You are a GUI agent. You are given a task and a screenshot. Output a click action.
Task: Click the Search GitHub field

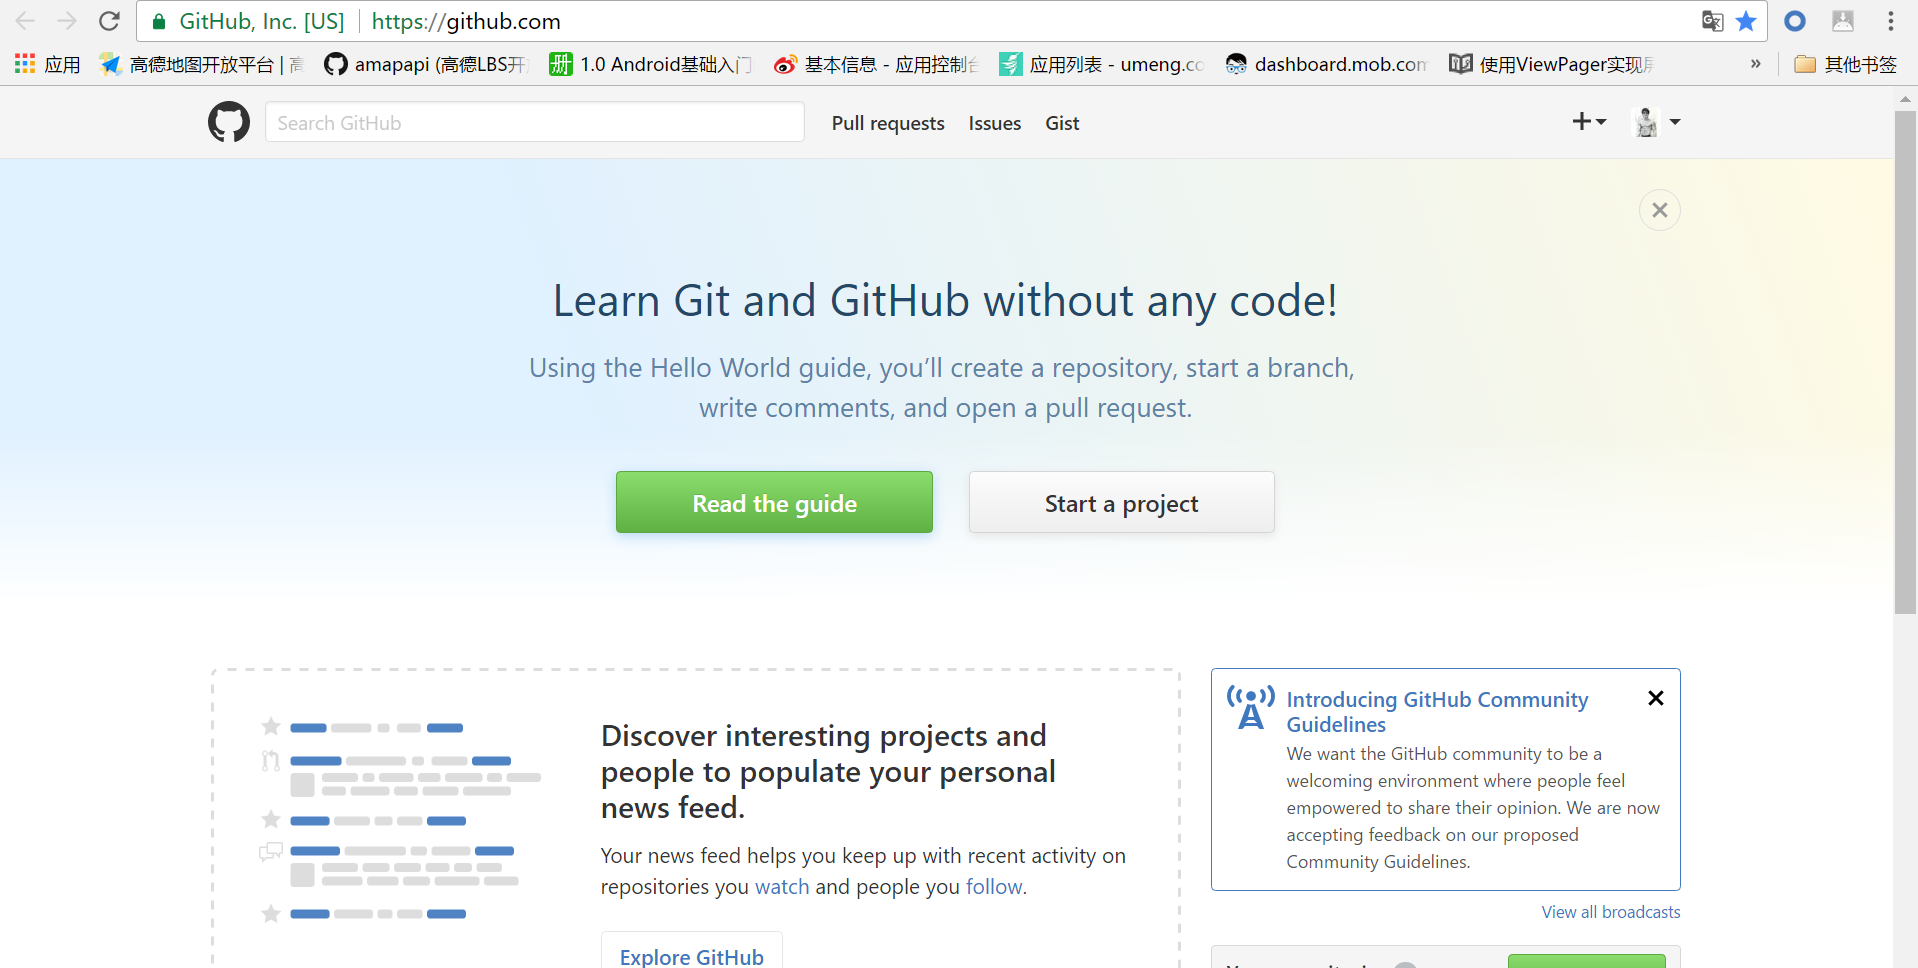(535, 122)
